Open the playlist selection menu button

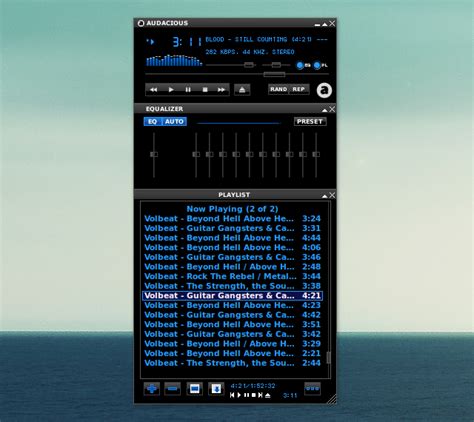(x=195, y=389)
